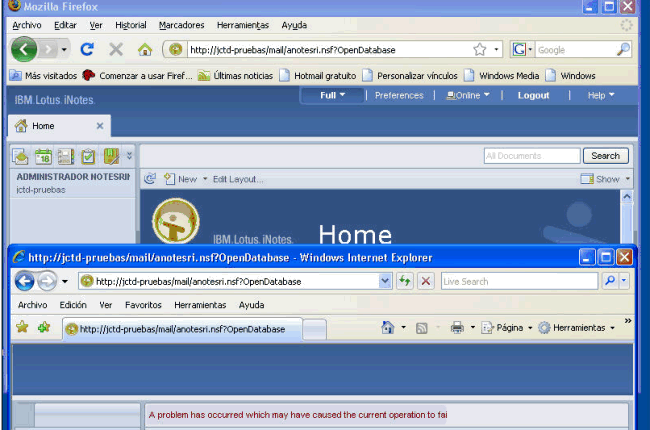650x430 pixels.
Task: Close the iNotes Home tab
Action: point(100,126)
